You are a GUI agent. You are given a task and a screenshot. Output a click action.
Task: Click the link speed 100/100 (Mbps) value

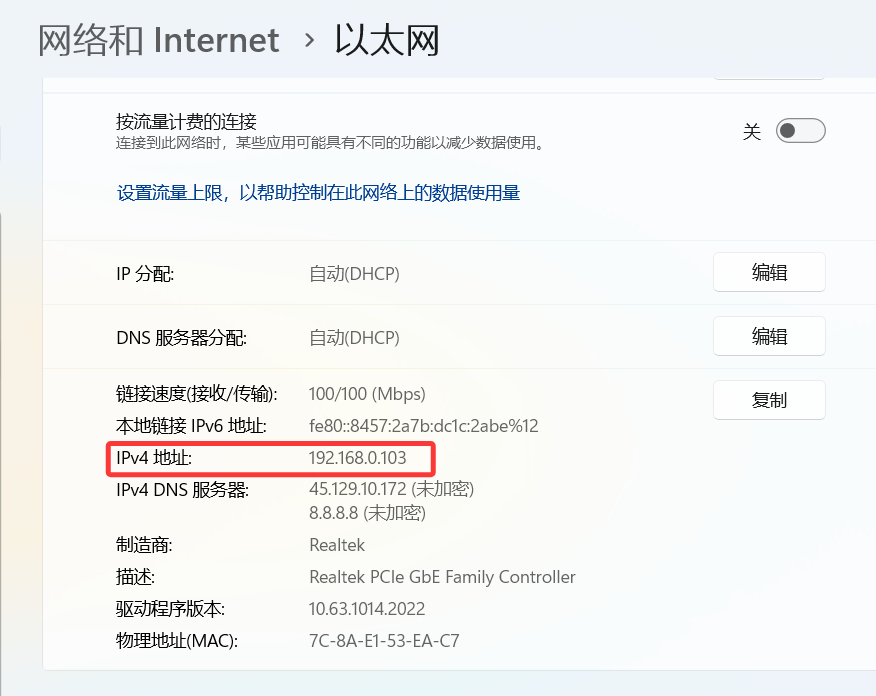(x=367, y=394)
